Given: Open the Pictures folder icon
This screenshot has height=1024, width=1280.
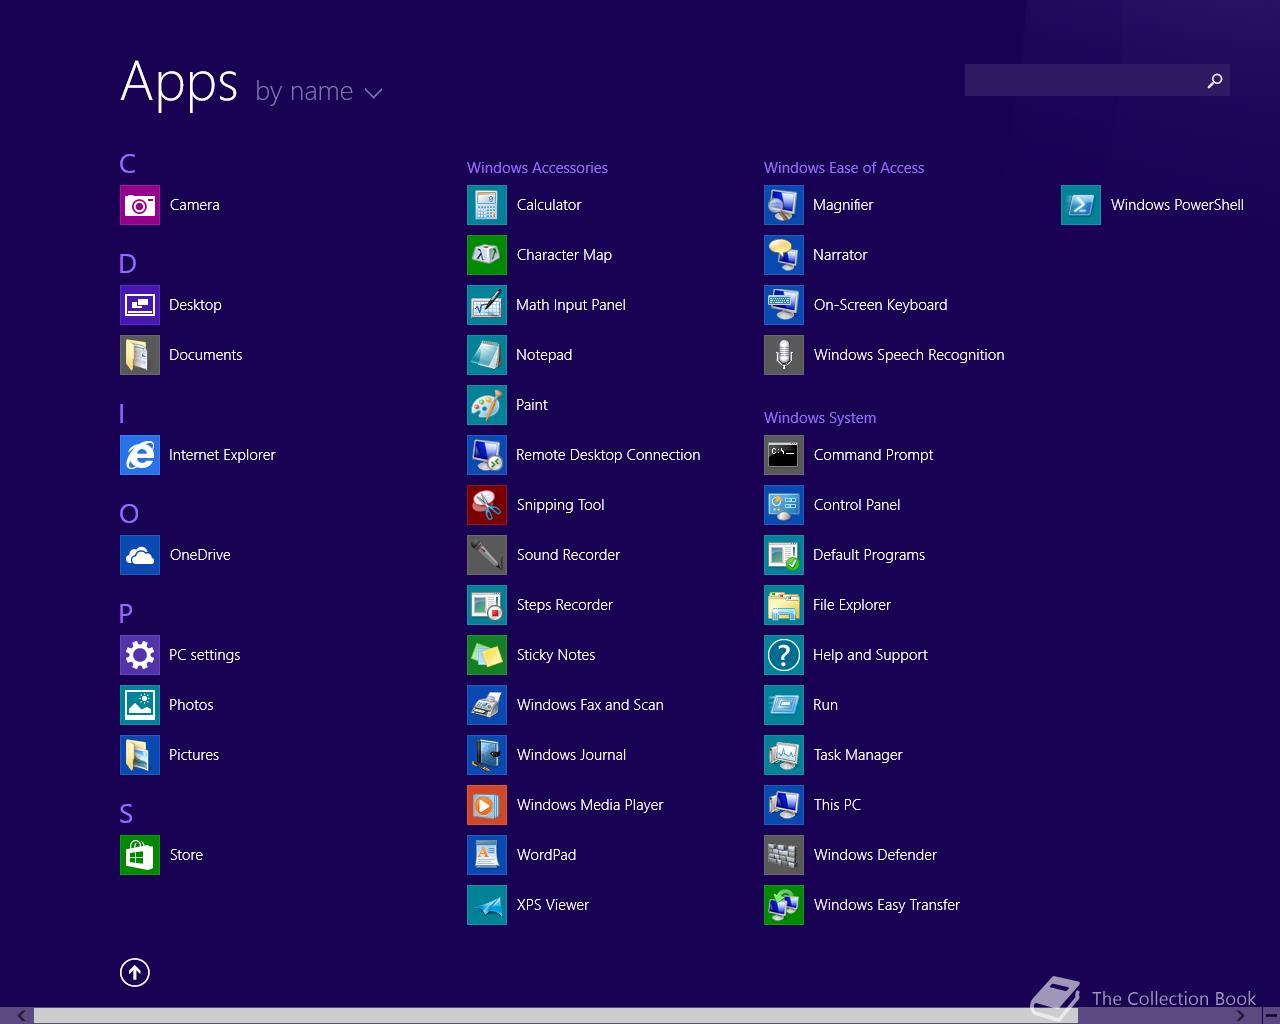Looking at the screenshot, I should pyautogui.click(x=140, y=755).
